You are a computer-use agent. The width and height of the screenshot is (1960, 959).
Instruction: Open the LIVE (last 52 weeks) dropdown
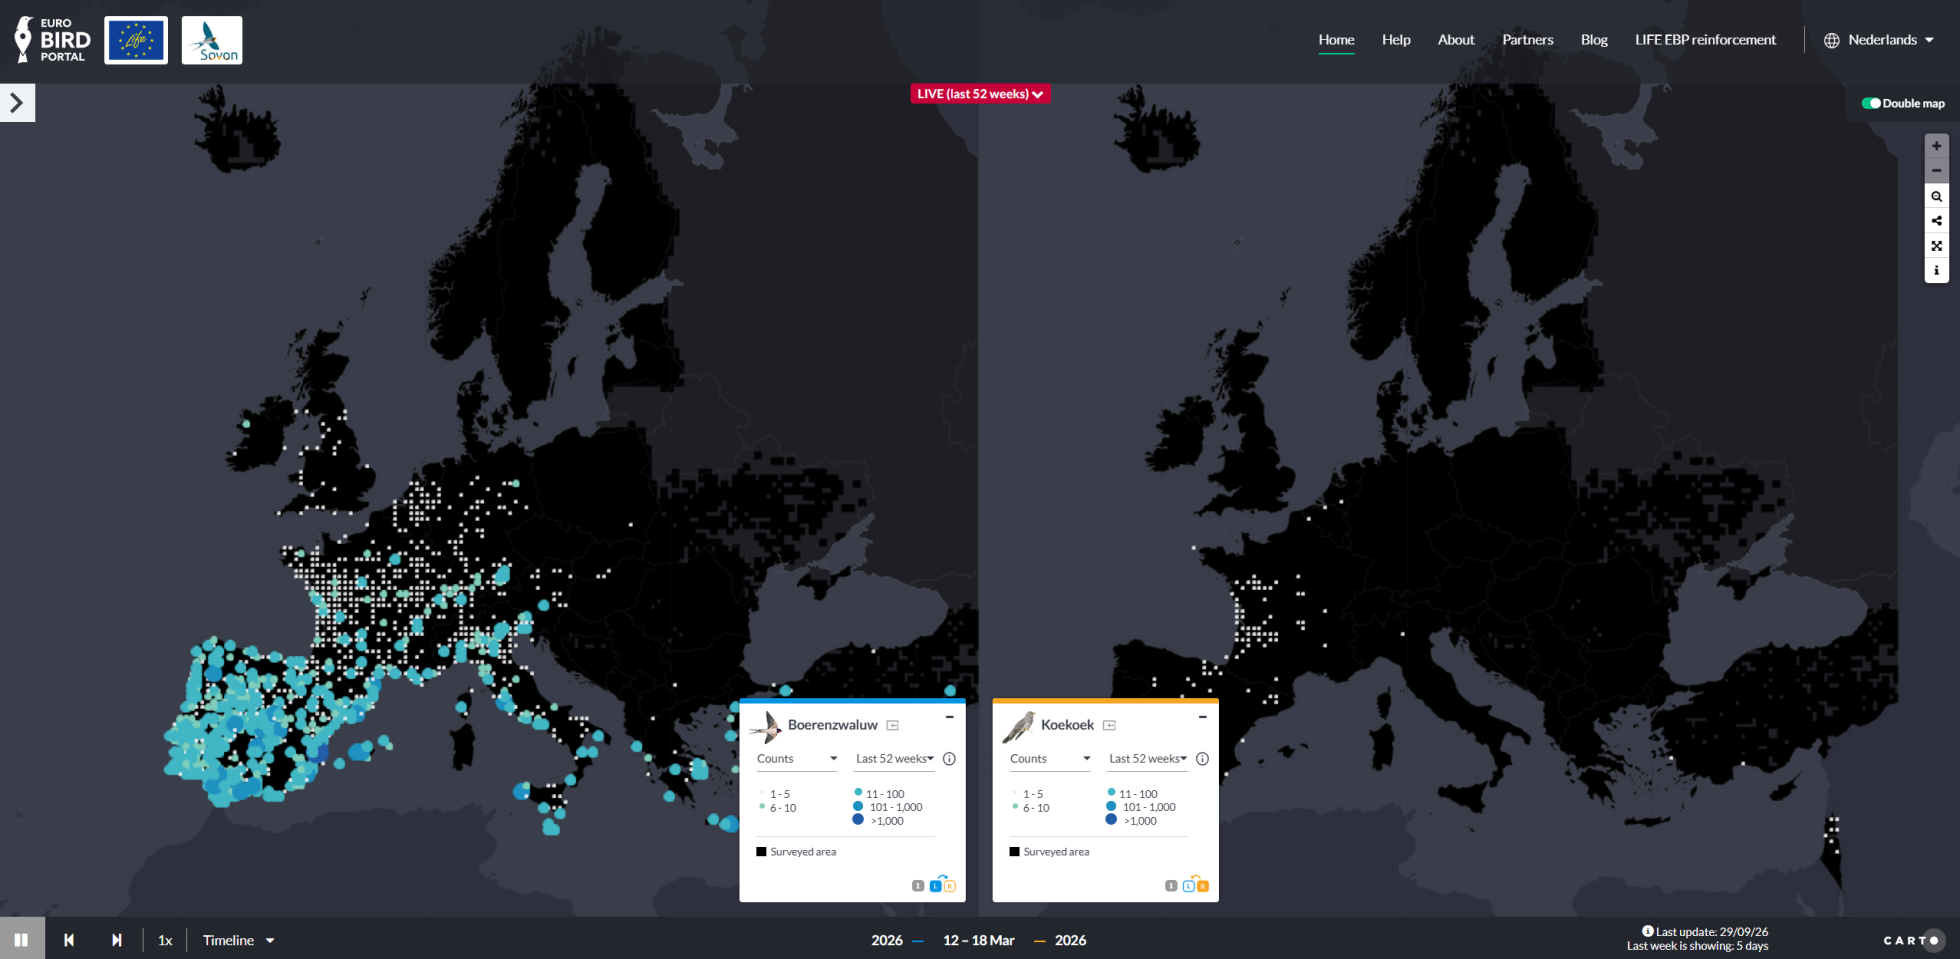tap(980, 94)
